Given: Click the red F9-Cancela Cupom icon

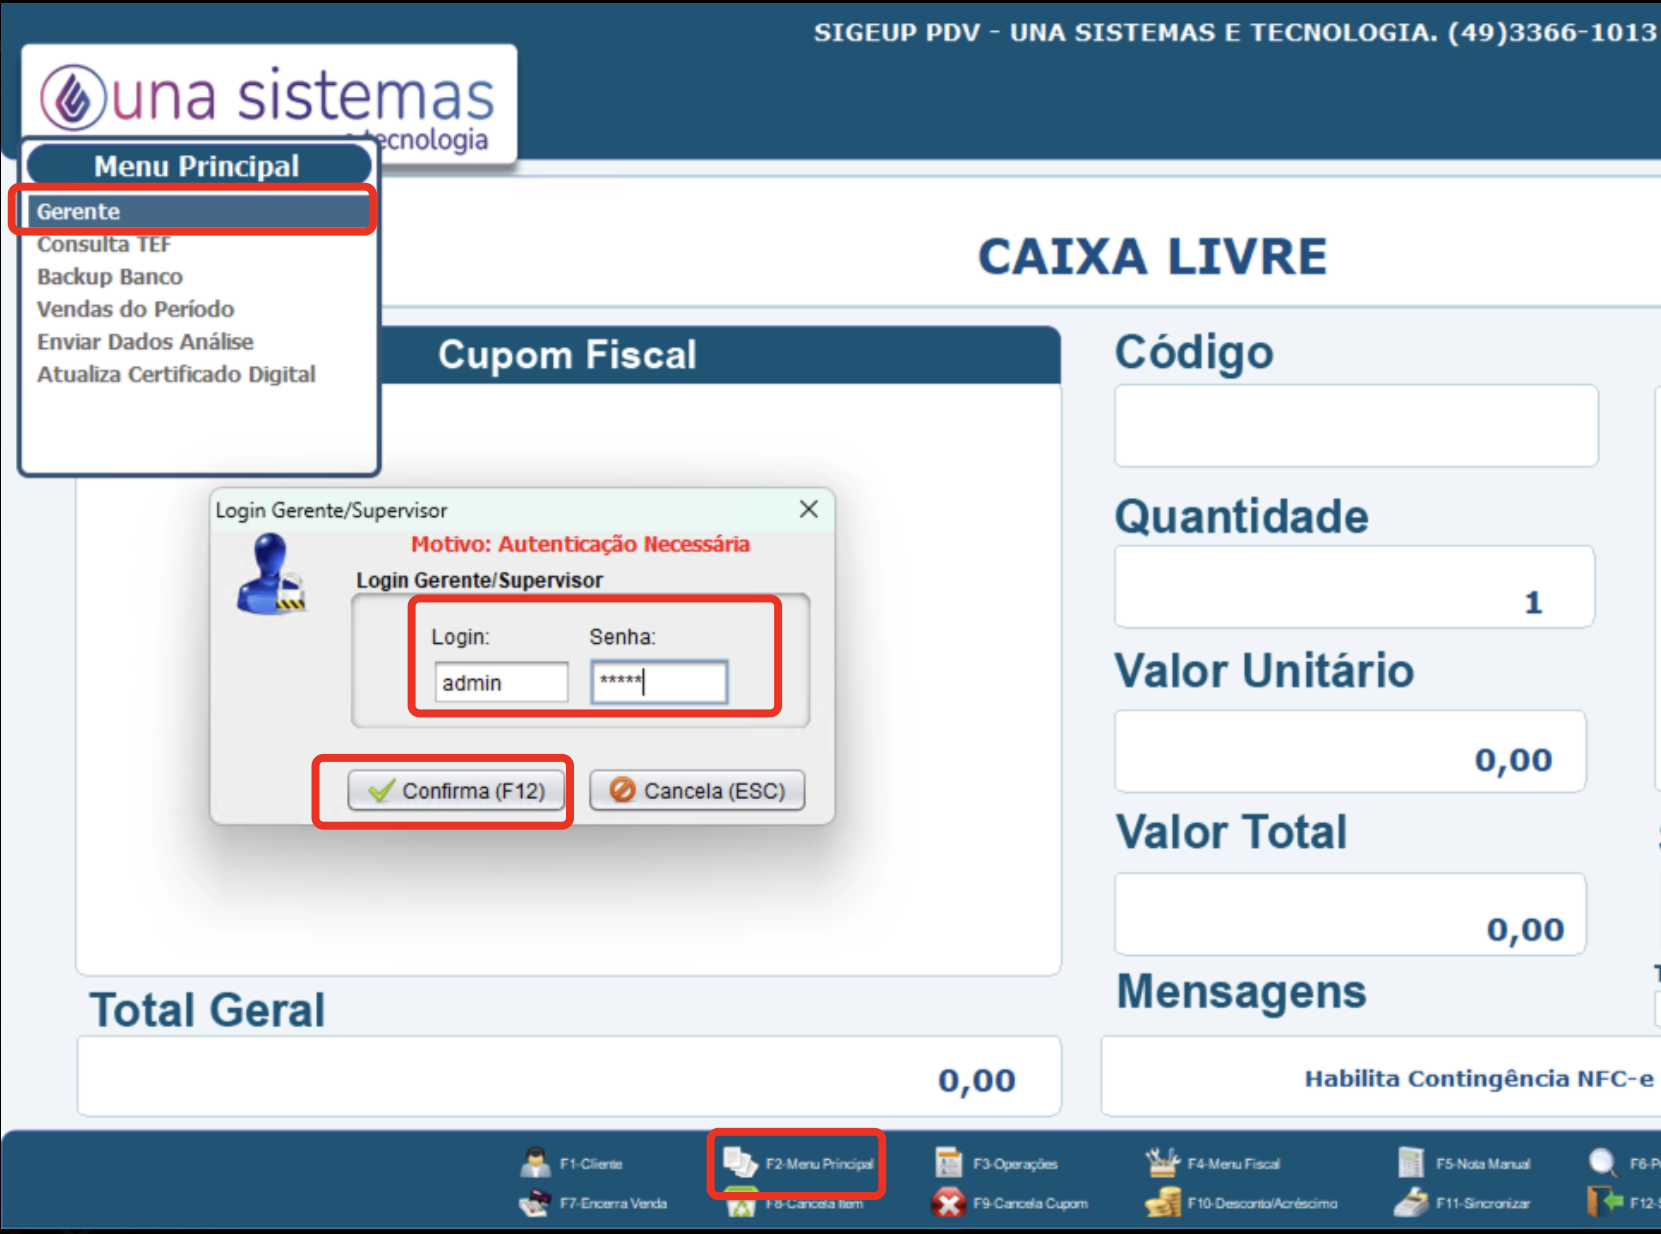Looking at the screenshot, I should [x=948, y=1202].
